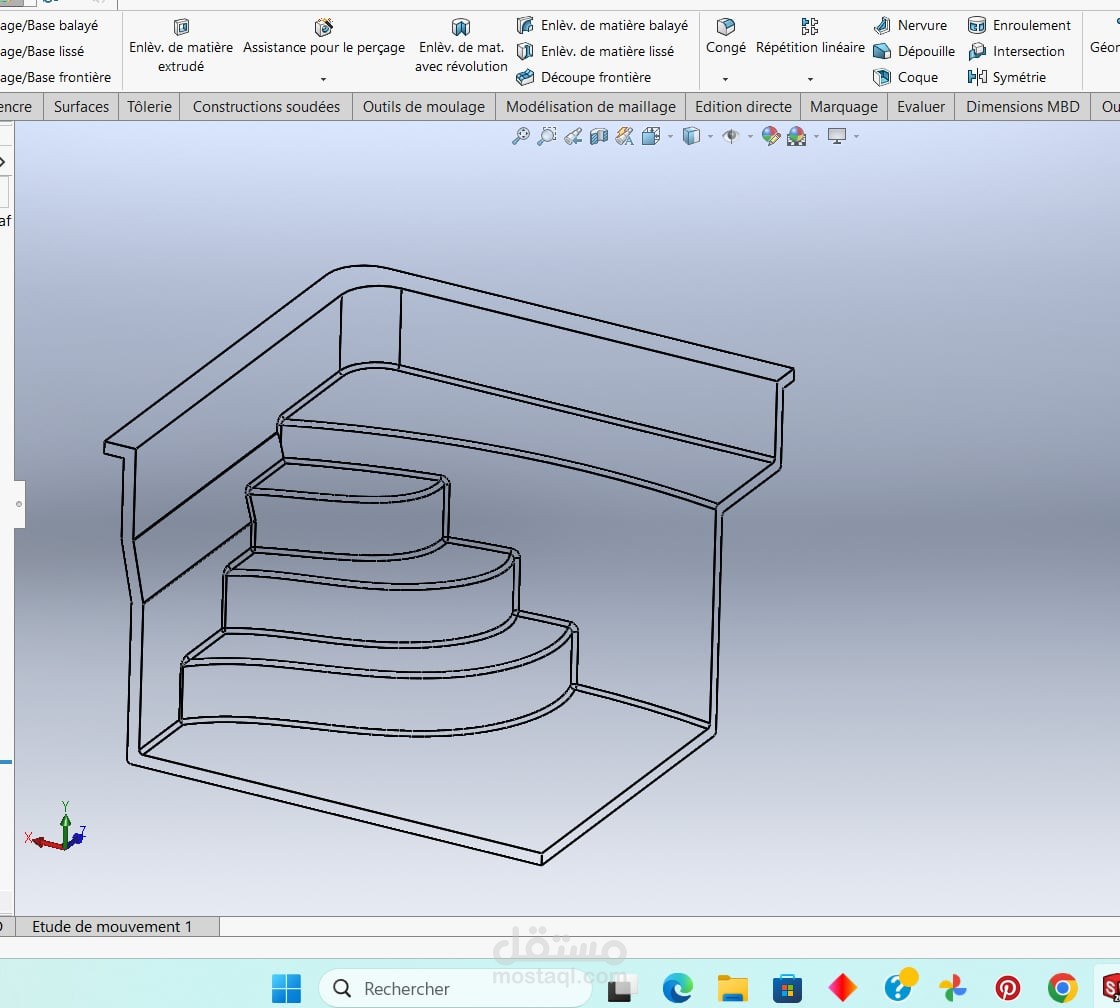Open the Etude de mouvement 1 tab
This screenshot has width=1120, height=1008.
pos(112,927)
